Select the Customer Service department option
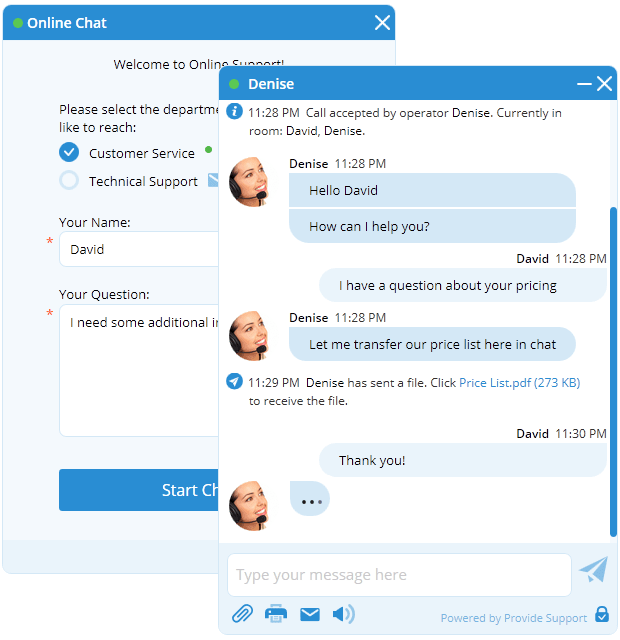Image resolution: width=620 pixels, height=640 pixels. pyautogui.click(x=69, y=152)
